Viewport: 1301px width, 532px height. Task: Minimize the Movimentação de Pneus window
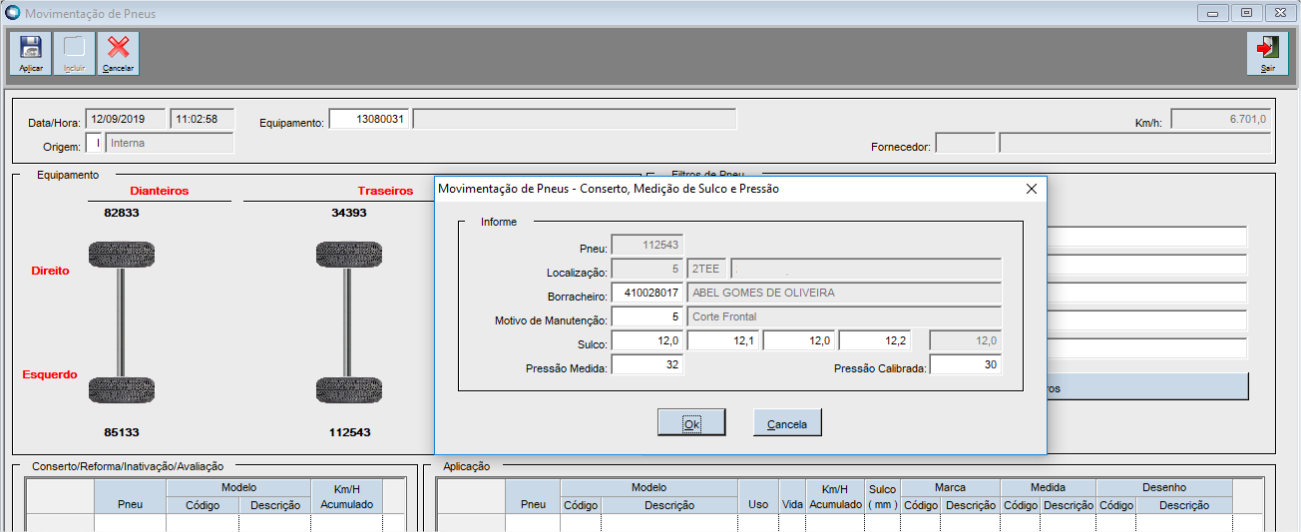click(1213, 13)
